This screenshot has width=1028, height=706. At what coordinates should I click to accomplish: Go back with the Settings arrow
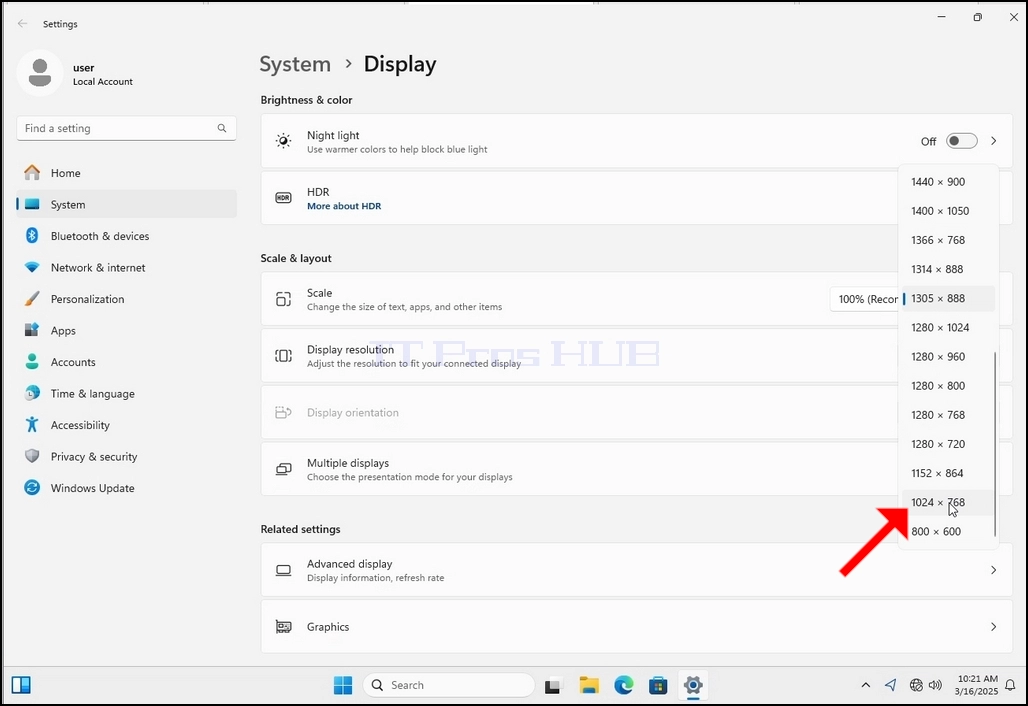[x=22, y=24]
